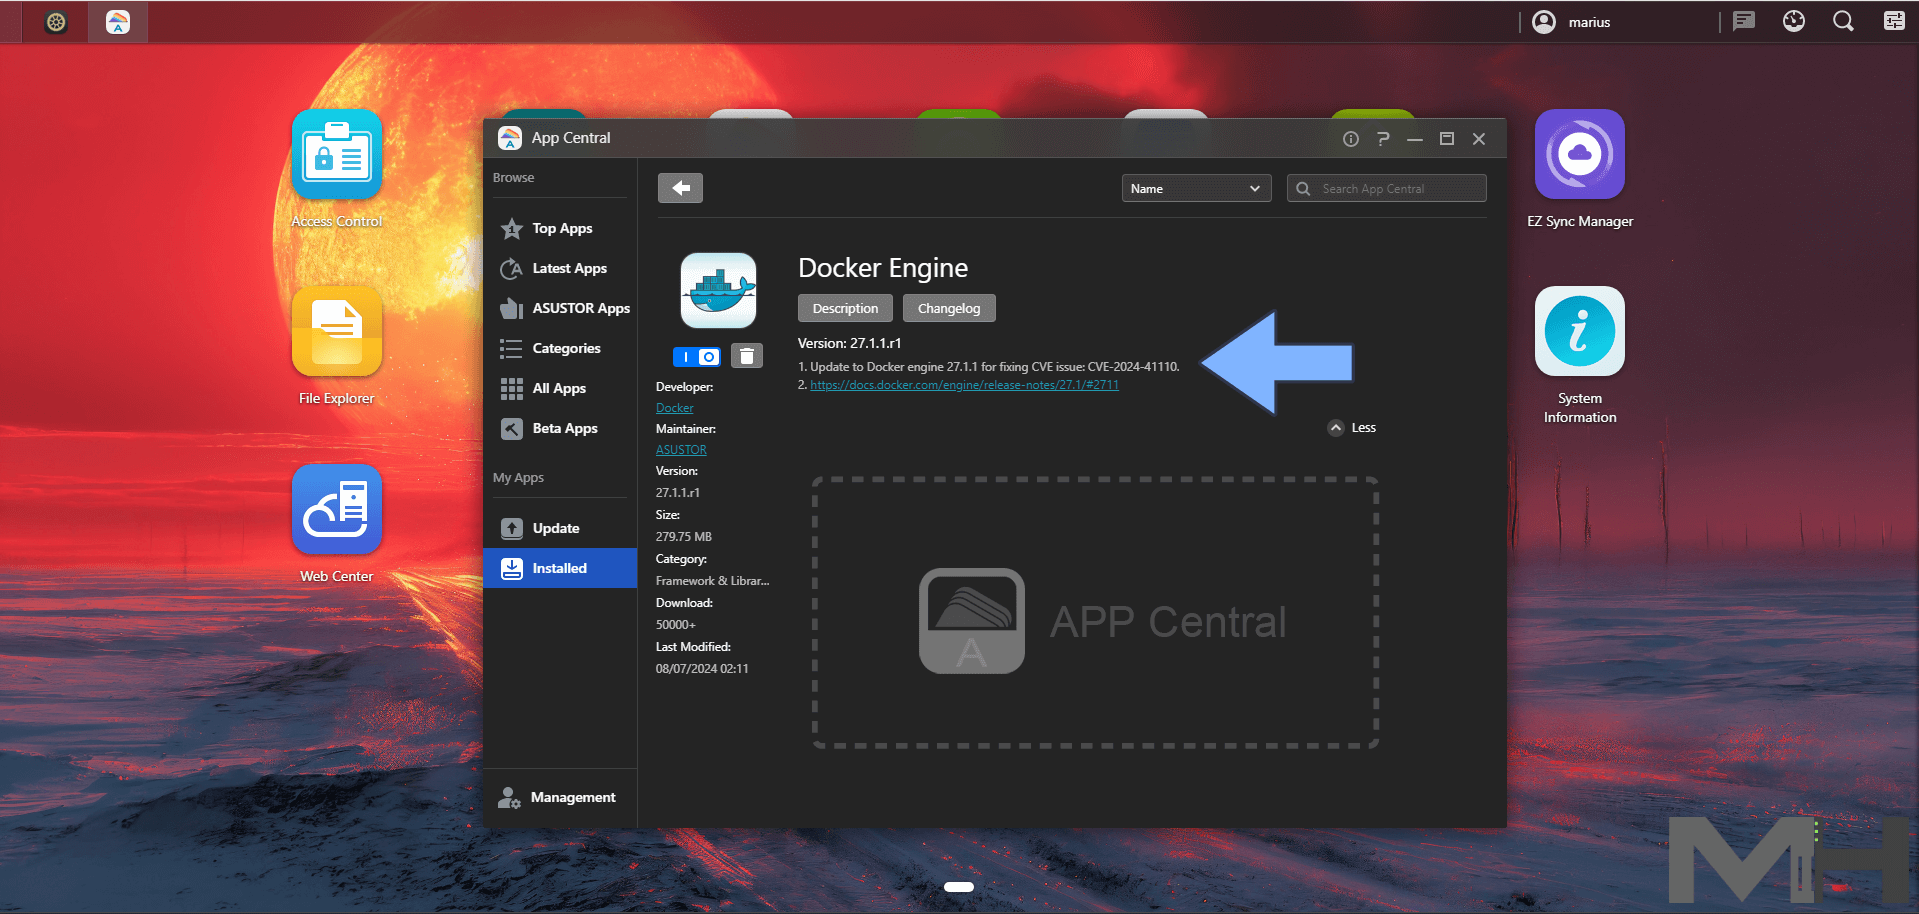
Task: Maximize the App Central window
Action: click(1447, 139)
